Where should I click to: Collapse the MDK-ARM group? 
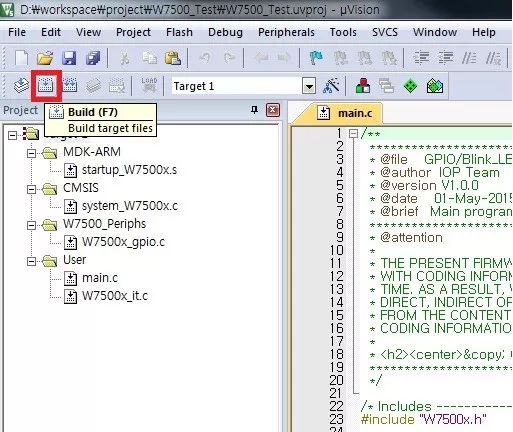coord(31,153)
